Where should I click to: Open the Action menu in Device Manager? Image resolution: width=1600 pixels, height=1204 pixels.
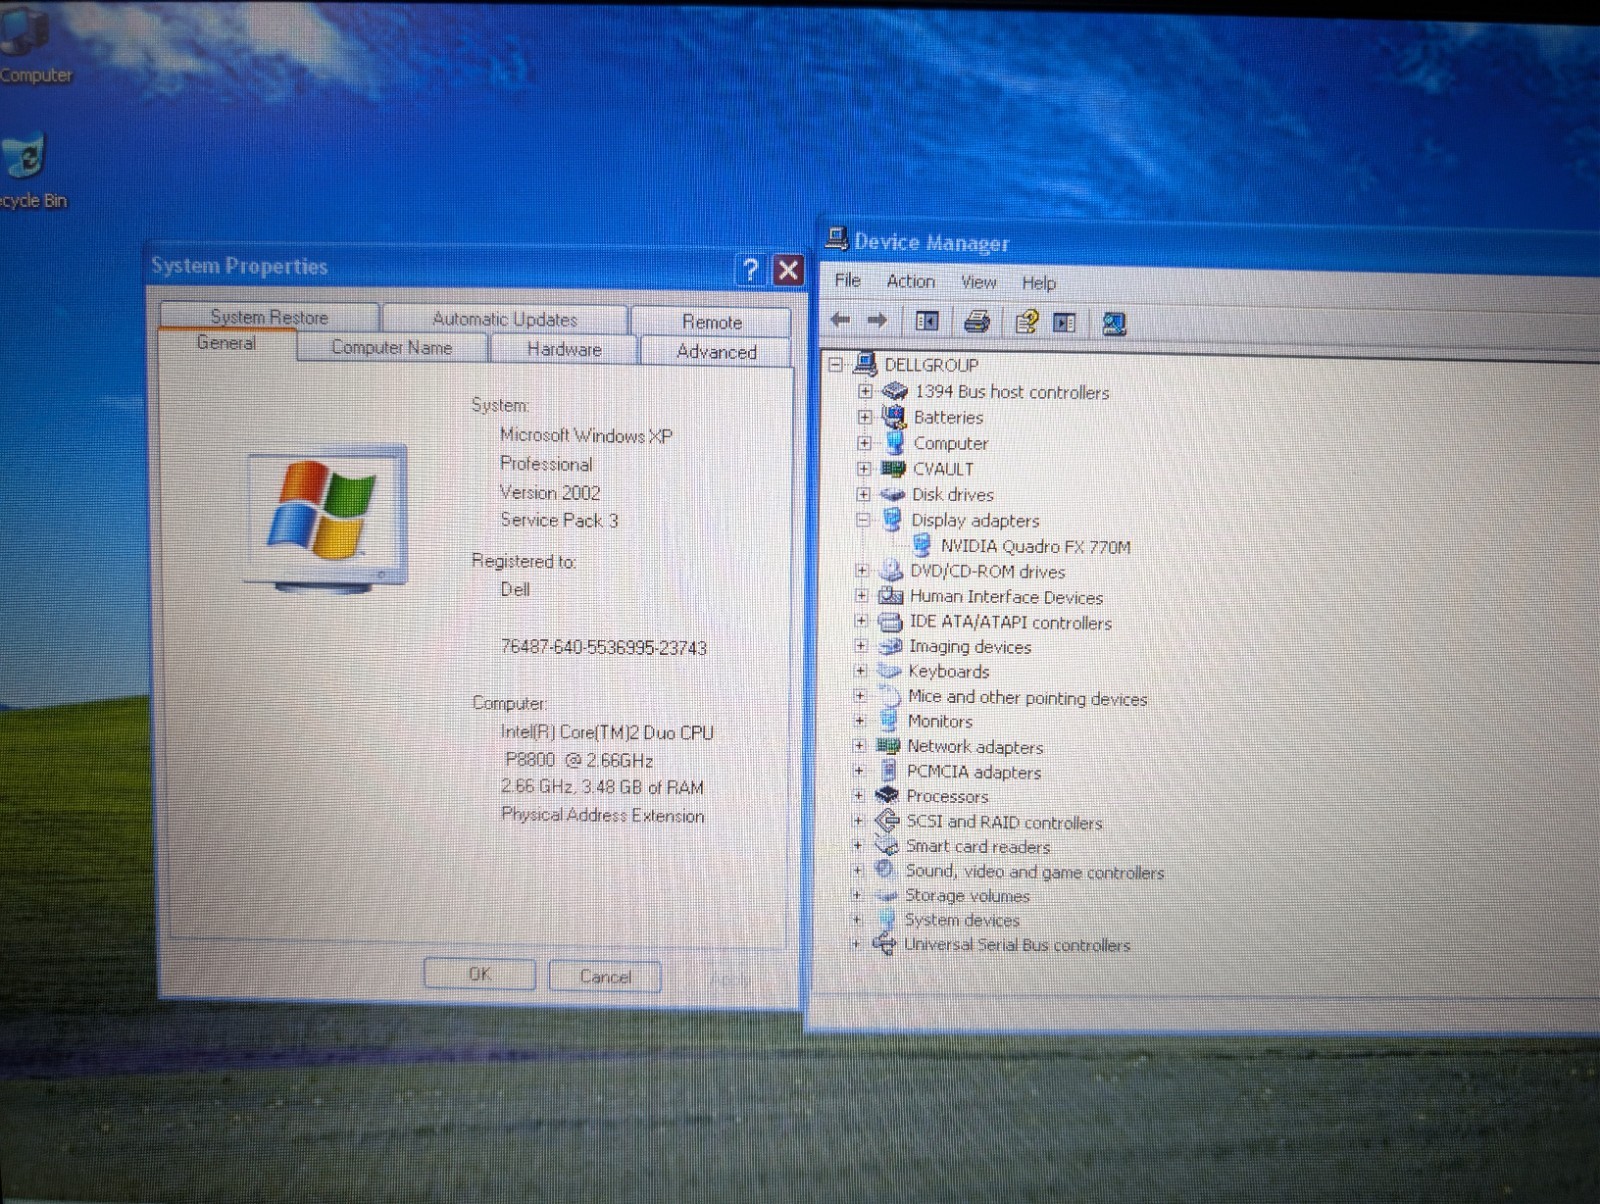[910, 281]
